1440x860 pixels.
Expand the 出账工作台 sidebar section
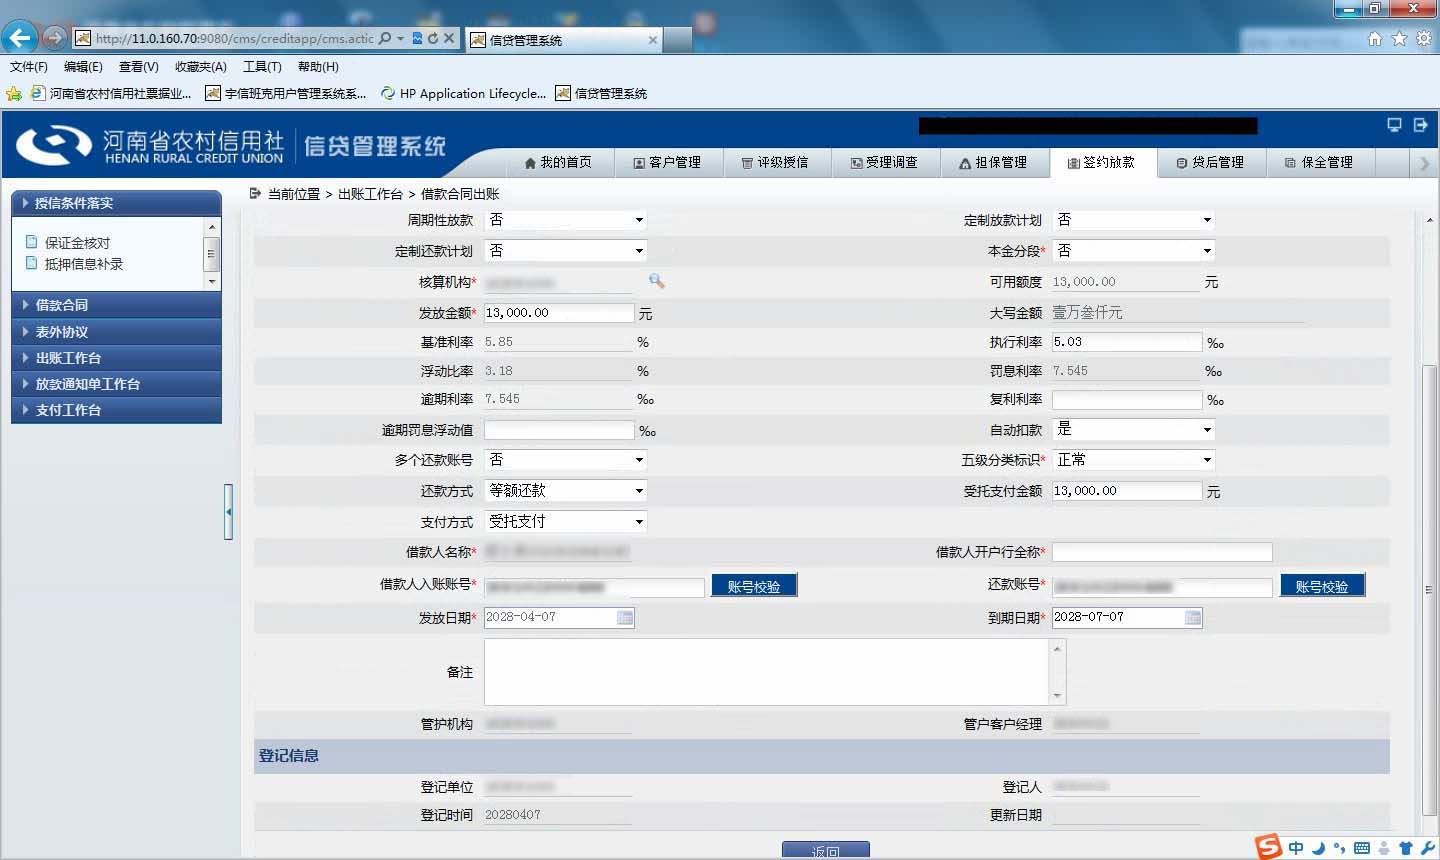click(116, 358)
